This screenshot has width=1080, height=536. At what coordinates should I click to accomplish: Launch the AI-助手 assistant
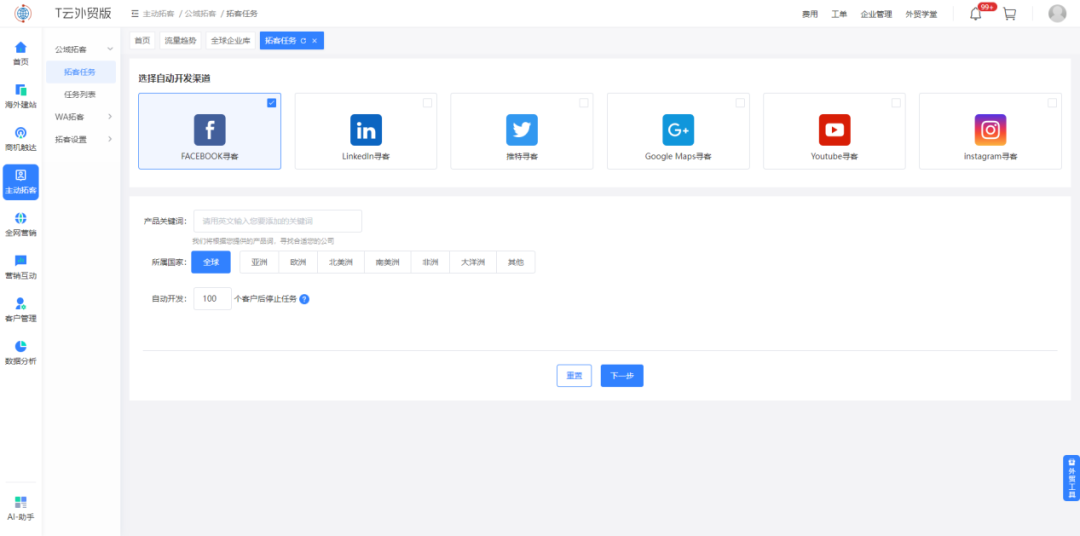tap(21, 508)
